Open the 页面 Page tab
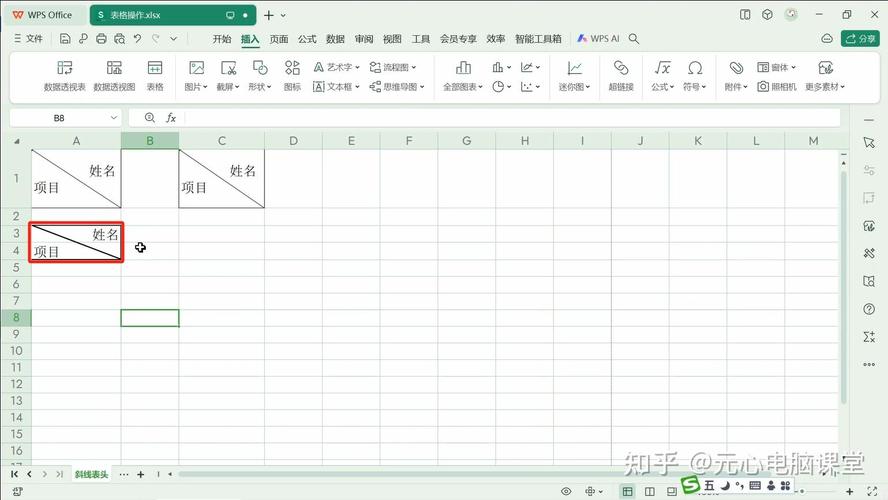This screenshot has height=500, width=888. coord(279,39)
